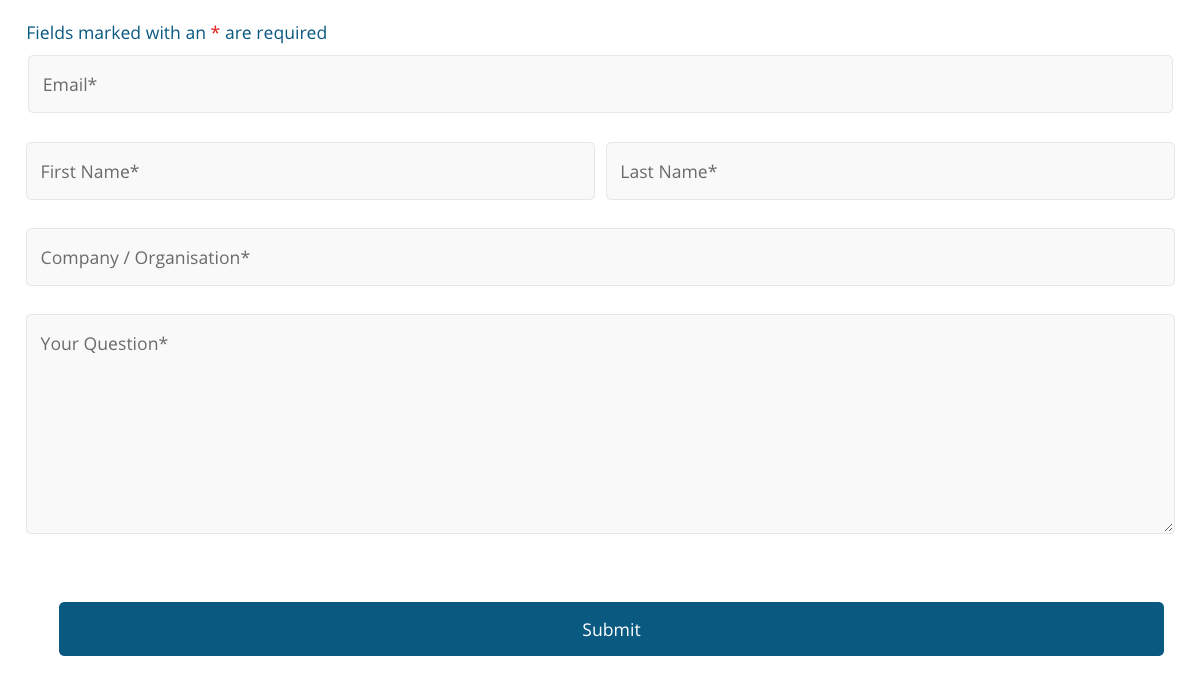Click into the Company / Organisation field
Image resolution: width=1199 pixels, height=679 pixels.
click(600, 257)
